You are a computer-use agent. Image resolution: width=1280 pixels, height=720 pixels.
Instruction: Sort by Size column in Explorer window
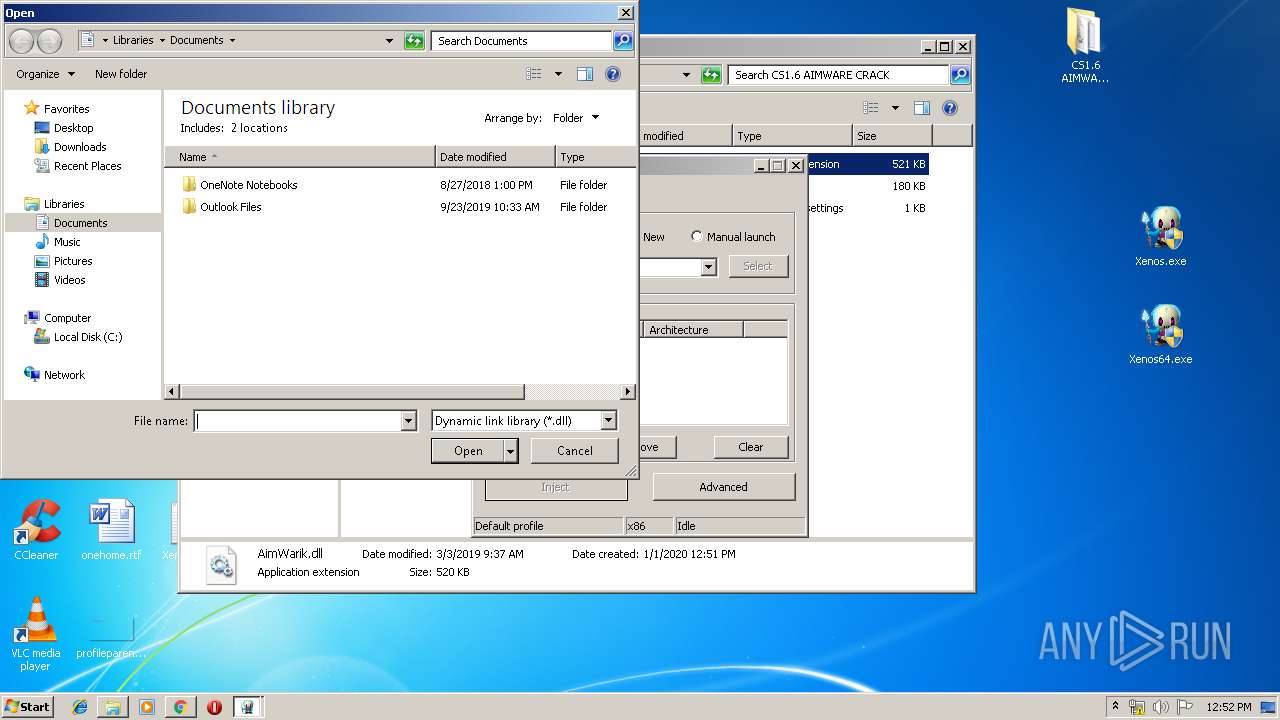point(892,136)
